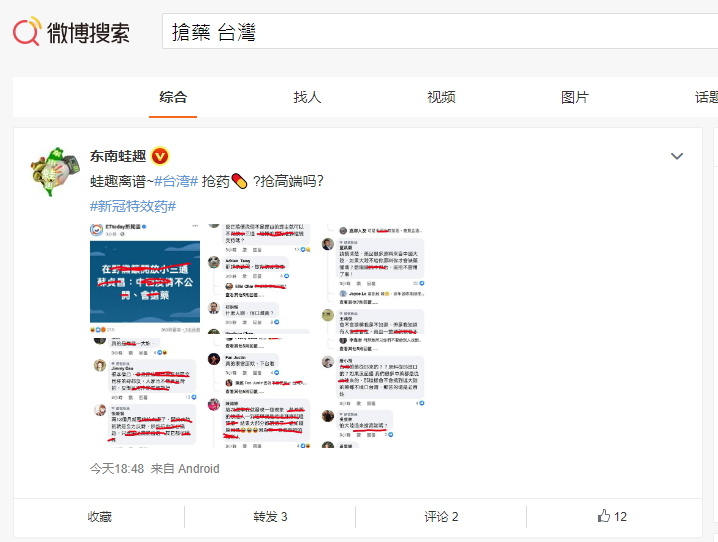Switch to the 综合 tab

[173, 97]
